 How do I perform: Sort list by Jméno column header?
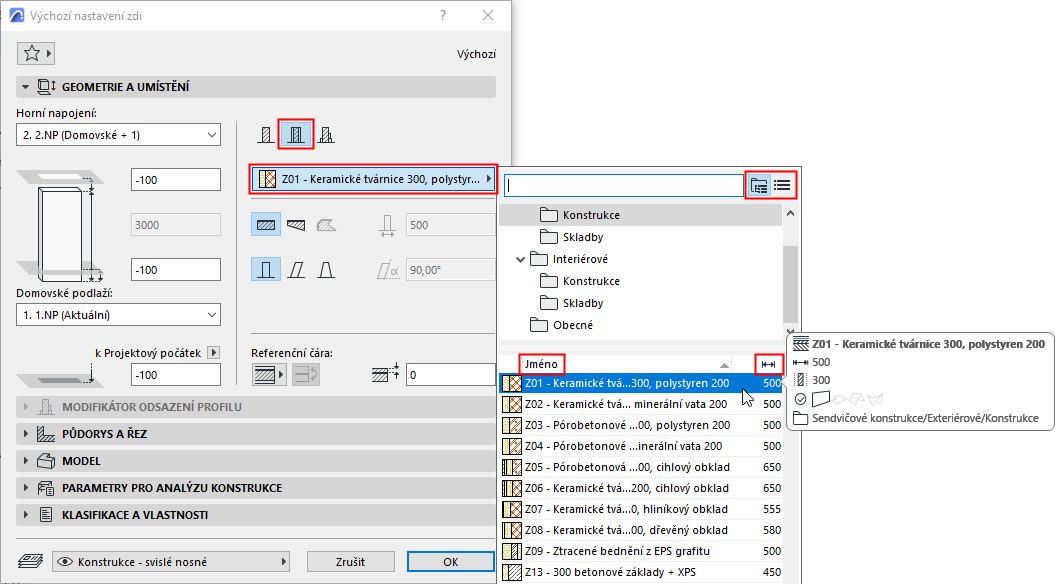[542, 364]
